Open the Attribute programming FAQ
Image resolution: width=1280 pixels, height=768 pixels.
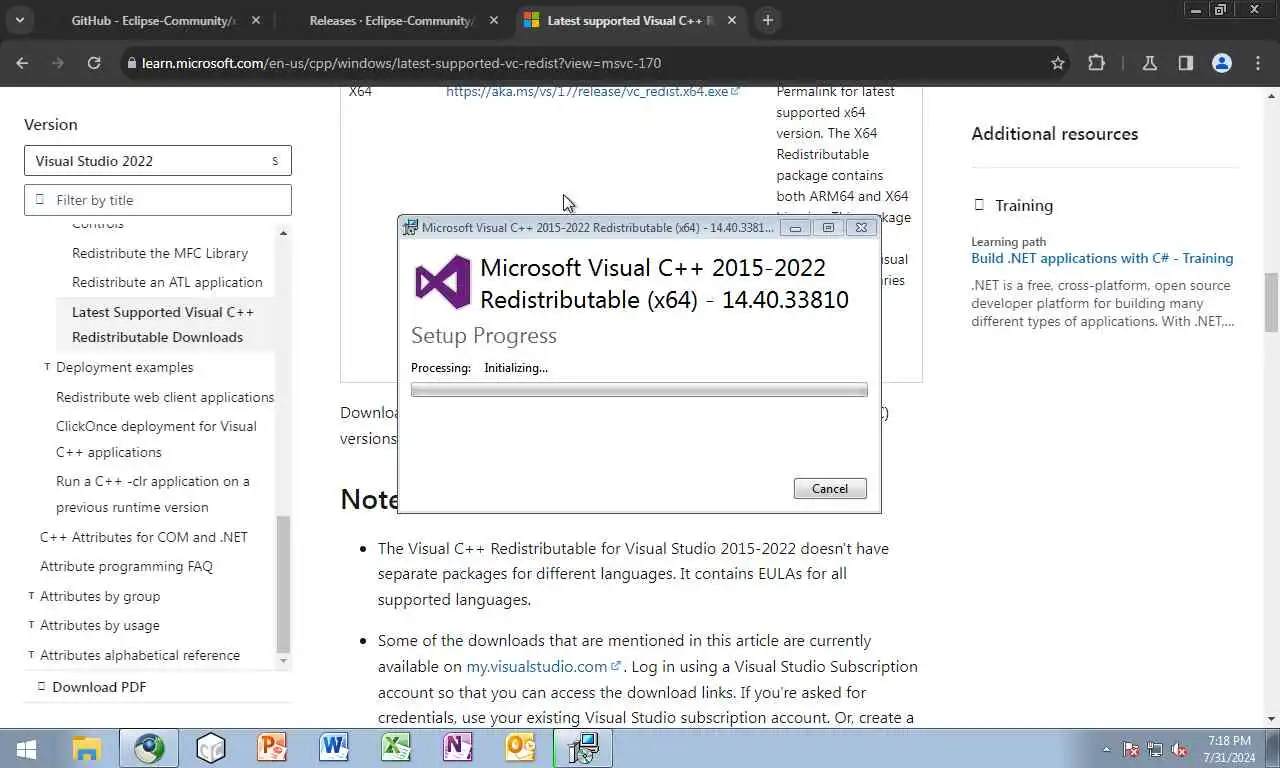click(x=126, y=566)
